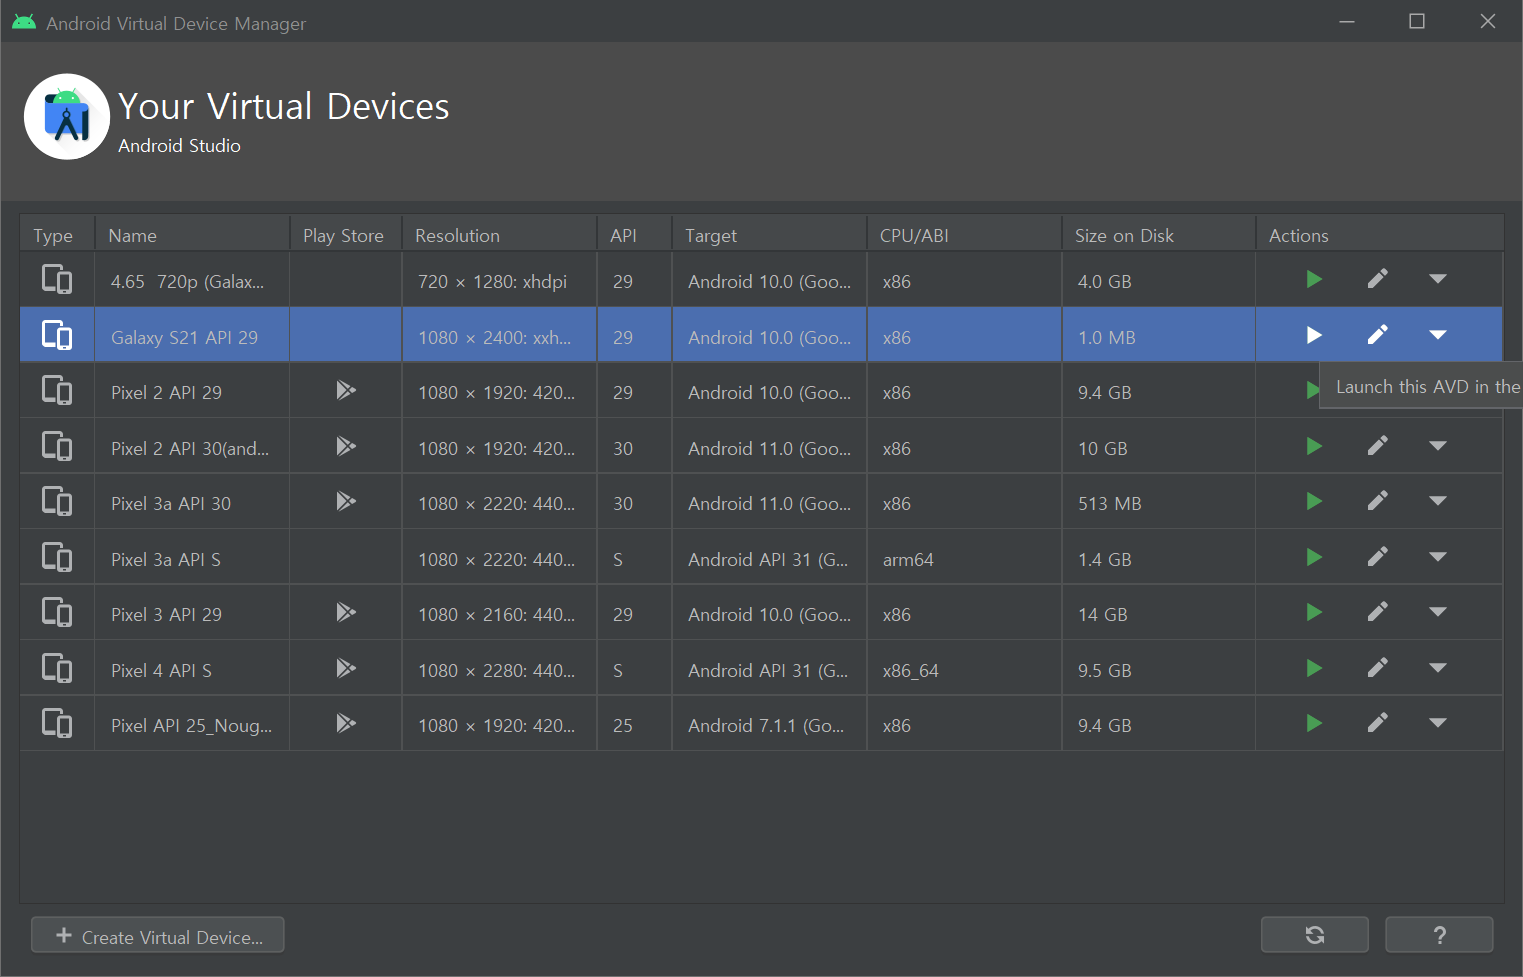Sort by Size on Disk column header
The height and width of the screenshot is (977, 1523).
pyautogui.click(x=1124, y=236)
